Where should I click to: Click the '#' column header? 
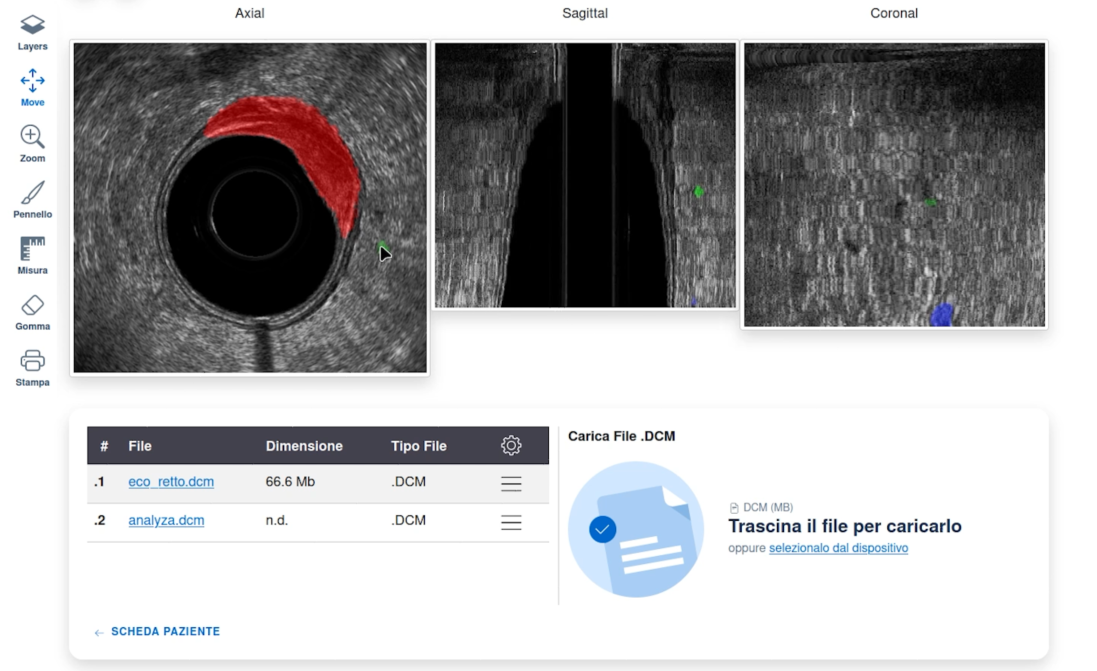104,446
